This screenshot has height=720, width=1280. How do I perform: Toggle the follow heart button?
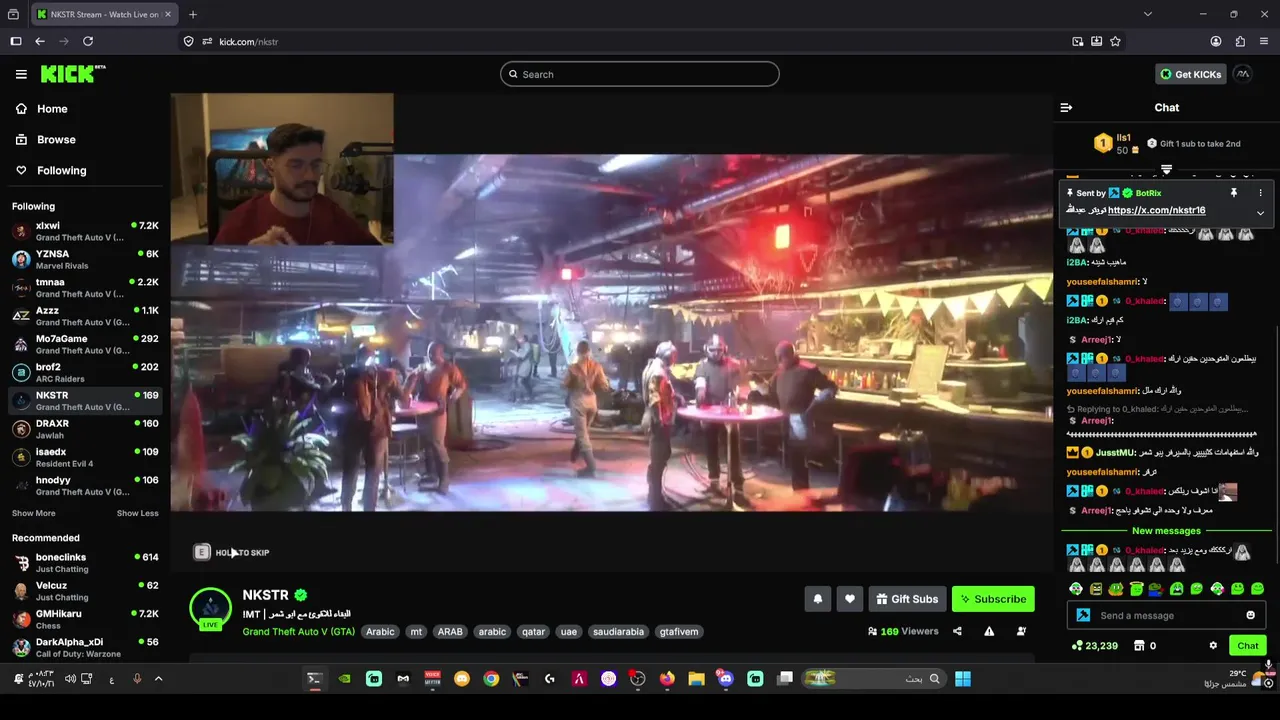[849, 599]
